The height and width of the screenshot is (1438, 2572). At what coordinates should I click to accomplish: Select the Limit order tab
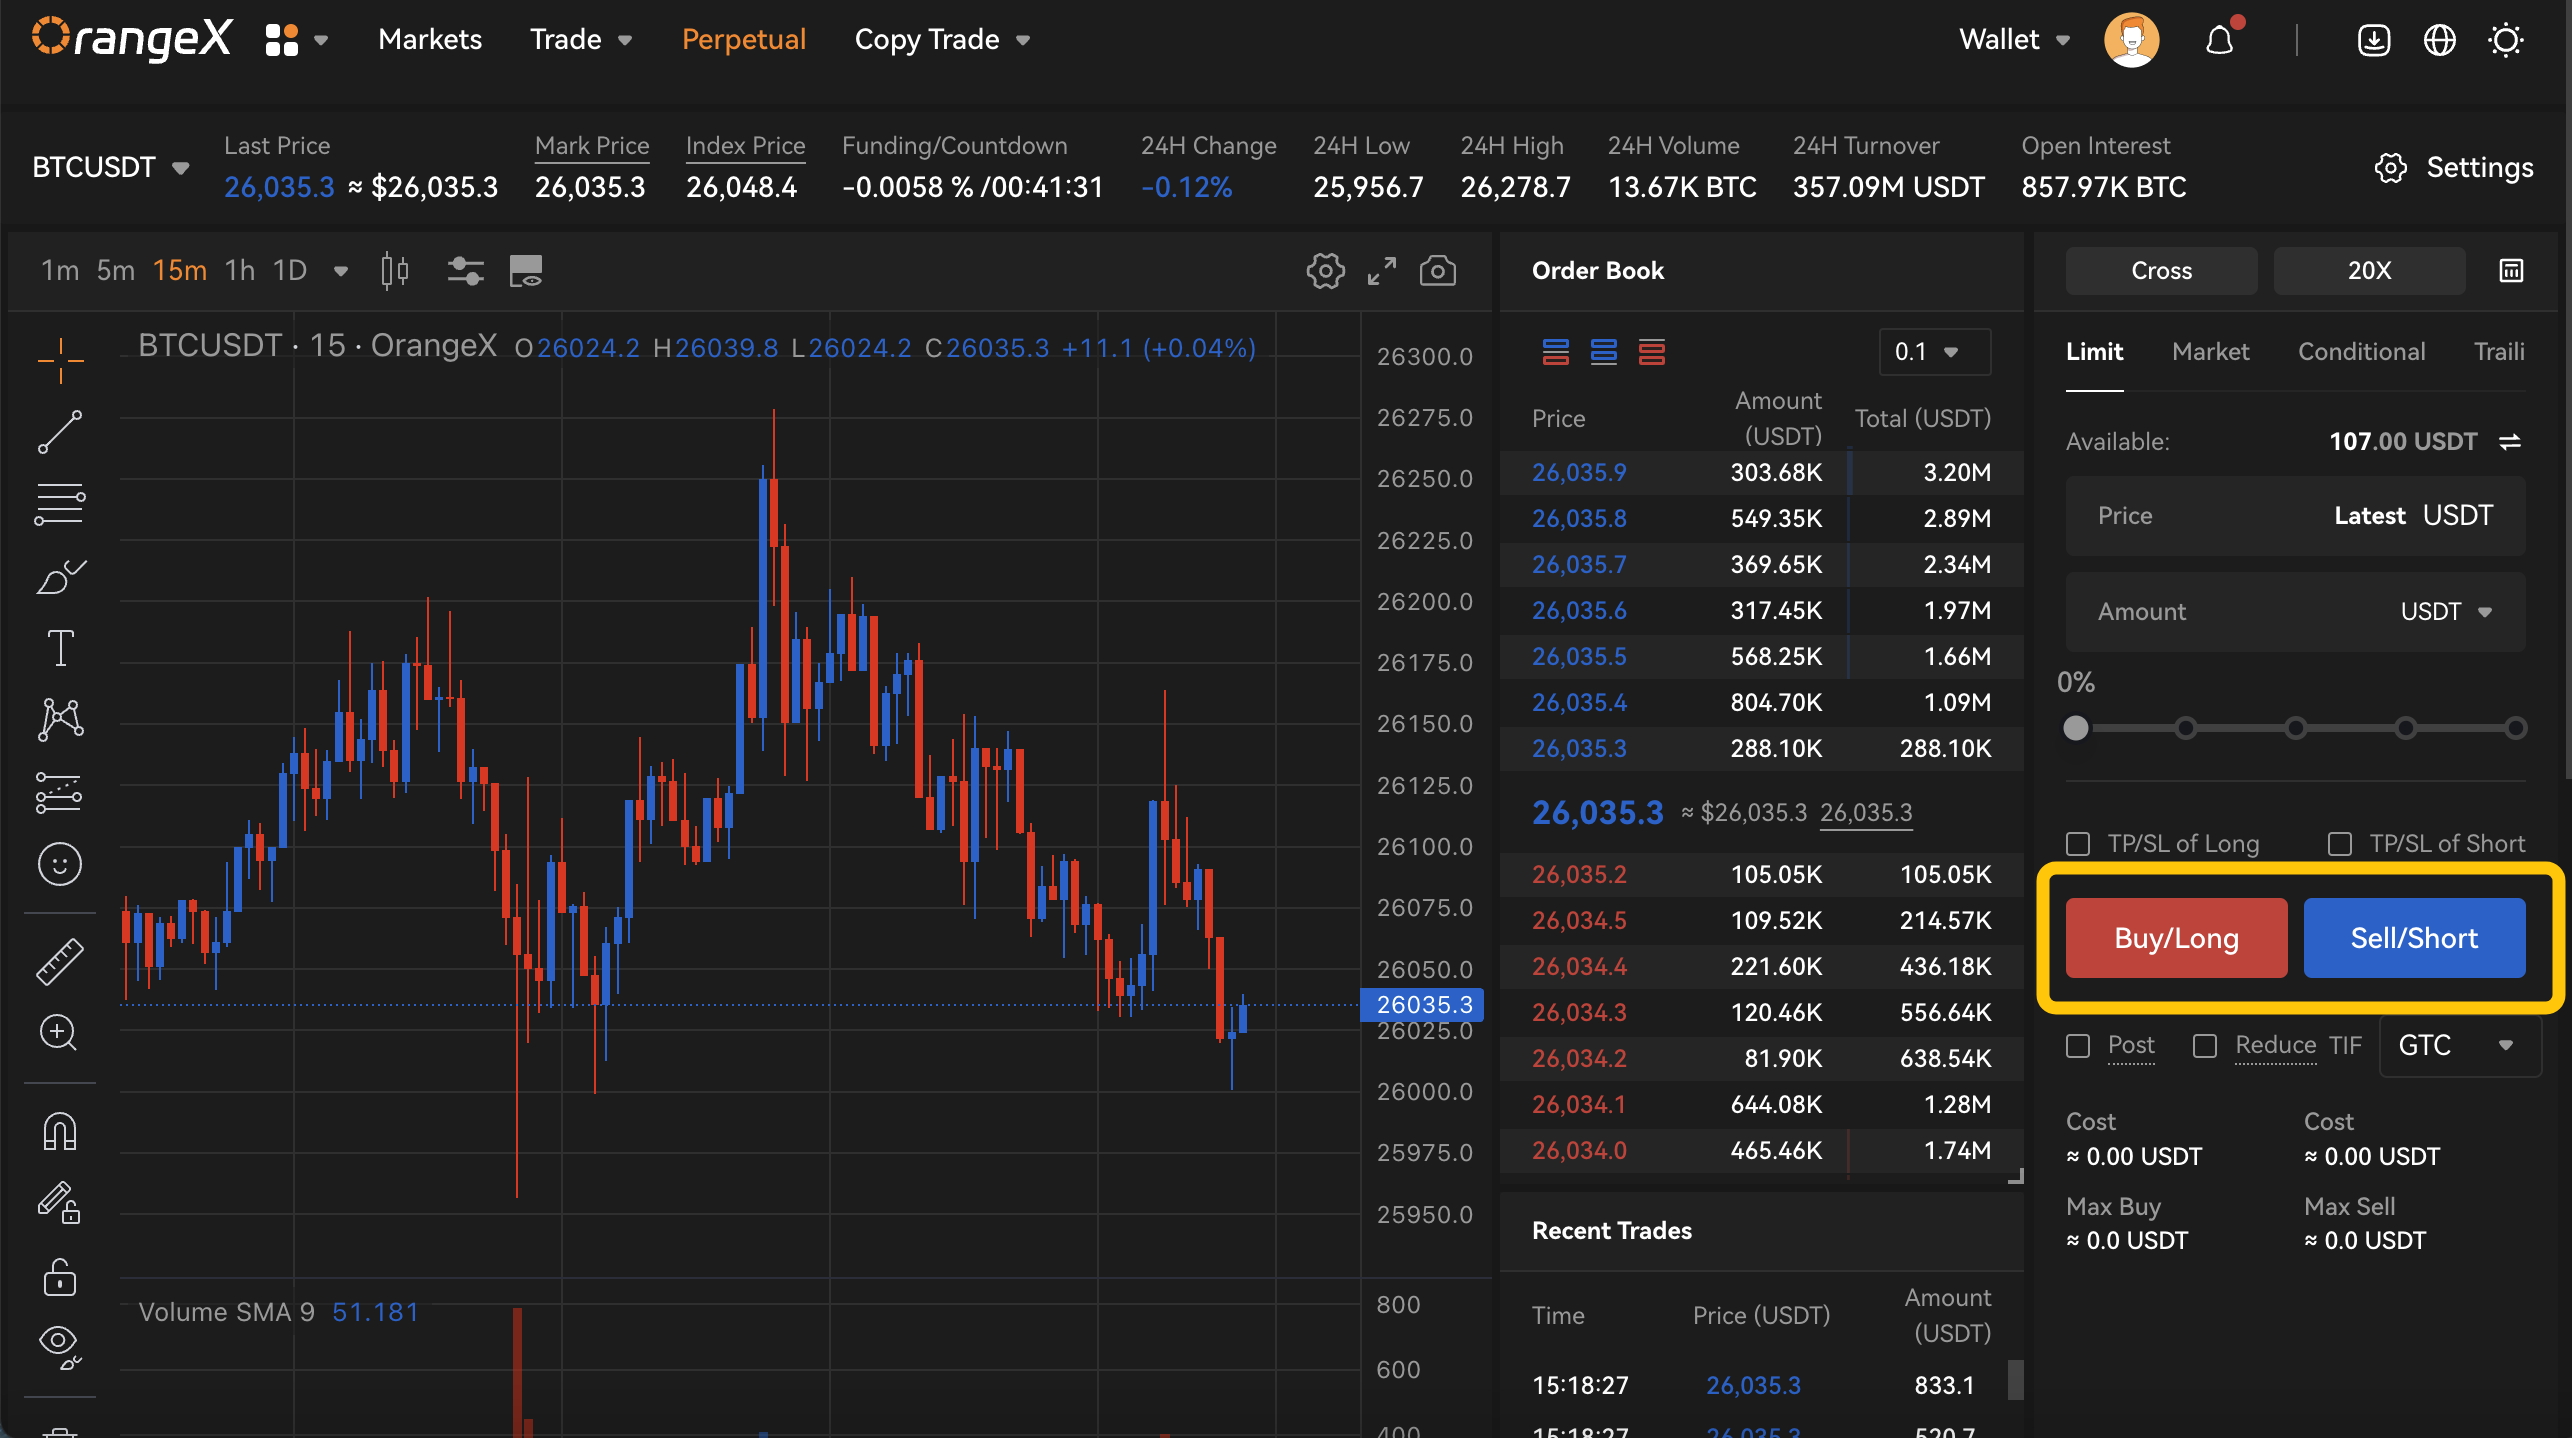coord(2095,352)
